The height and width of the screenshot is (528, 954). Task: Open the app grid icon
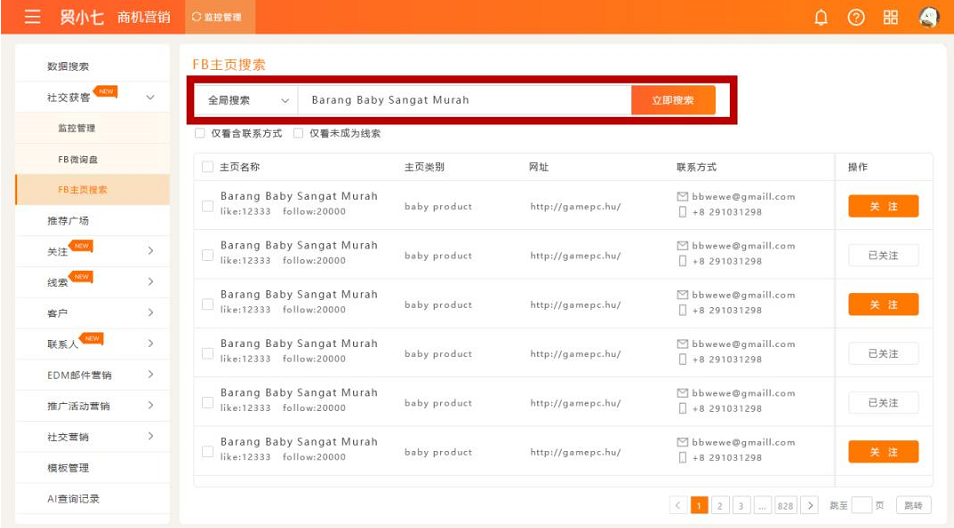tap(891, 17)
